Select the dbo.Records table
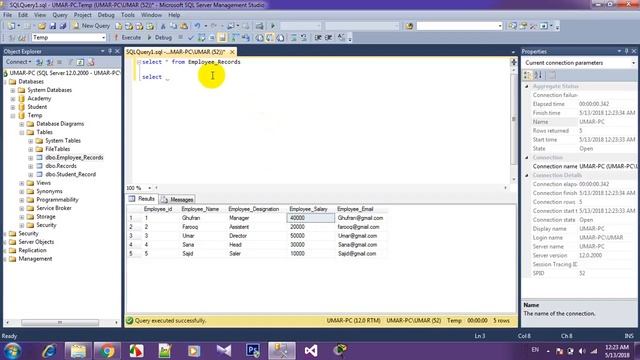 click(61, 166)
